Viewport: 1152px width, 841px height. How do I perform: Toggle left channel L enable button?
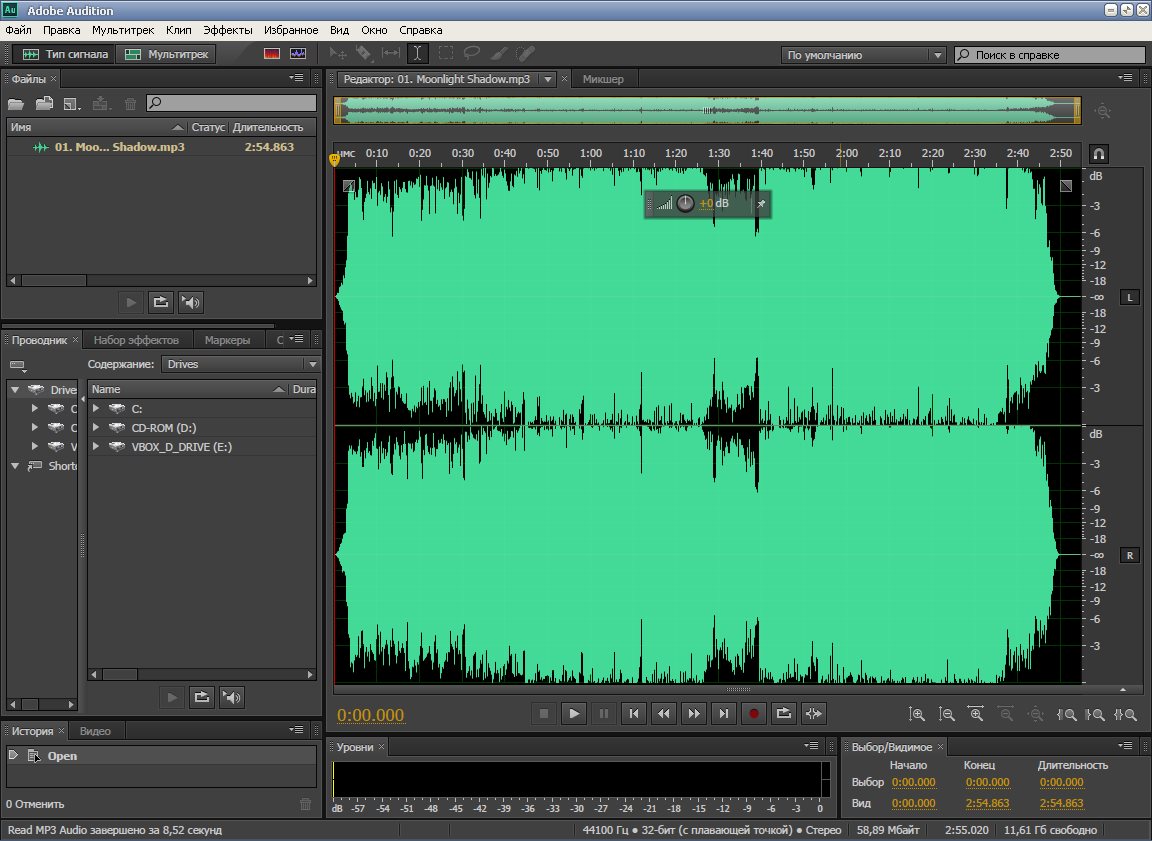tap(1130, 297)
